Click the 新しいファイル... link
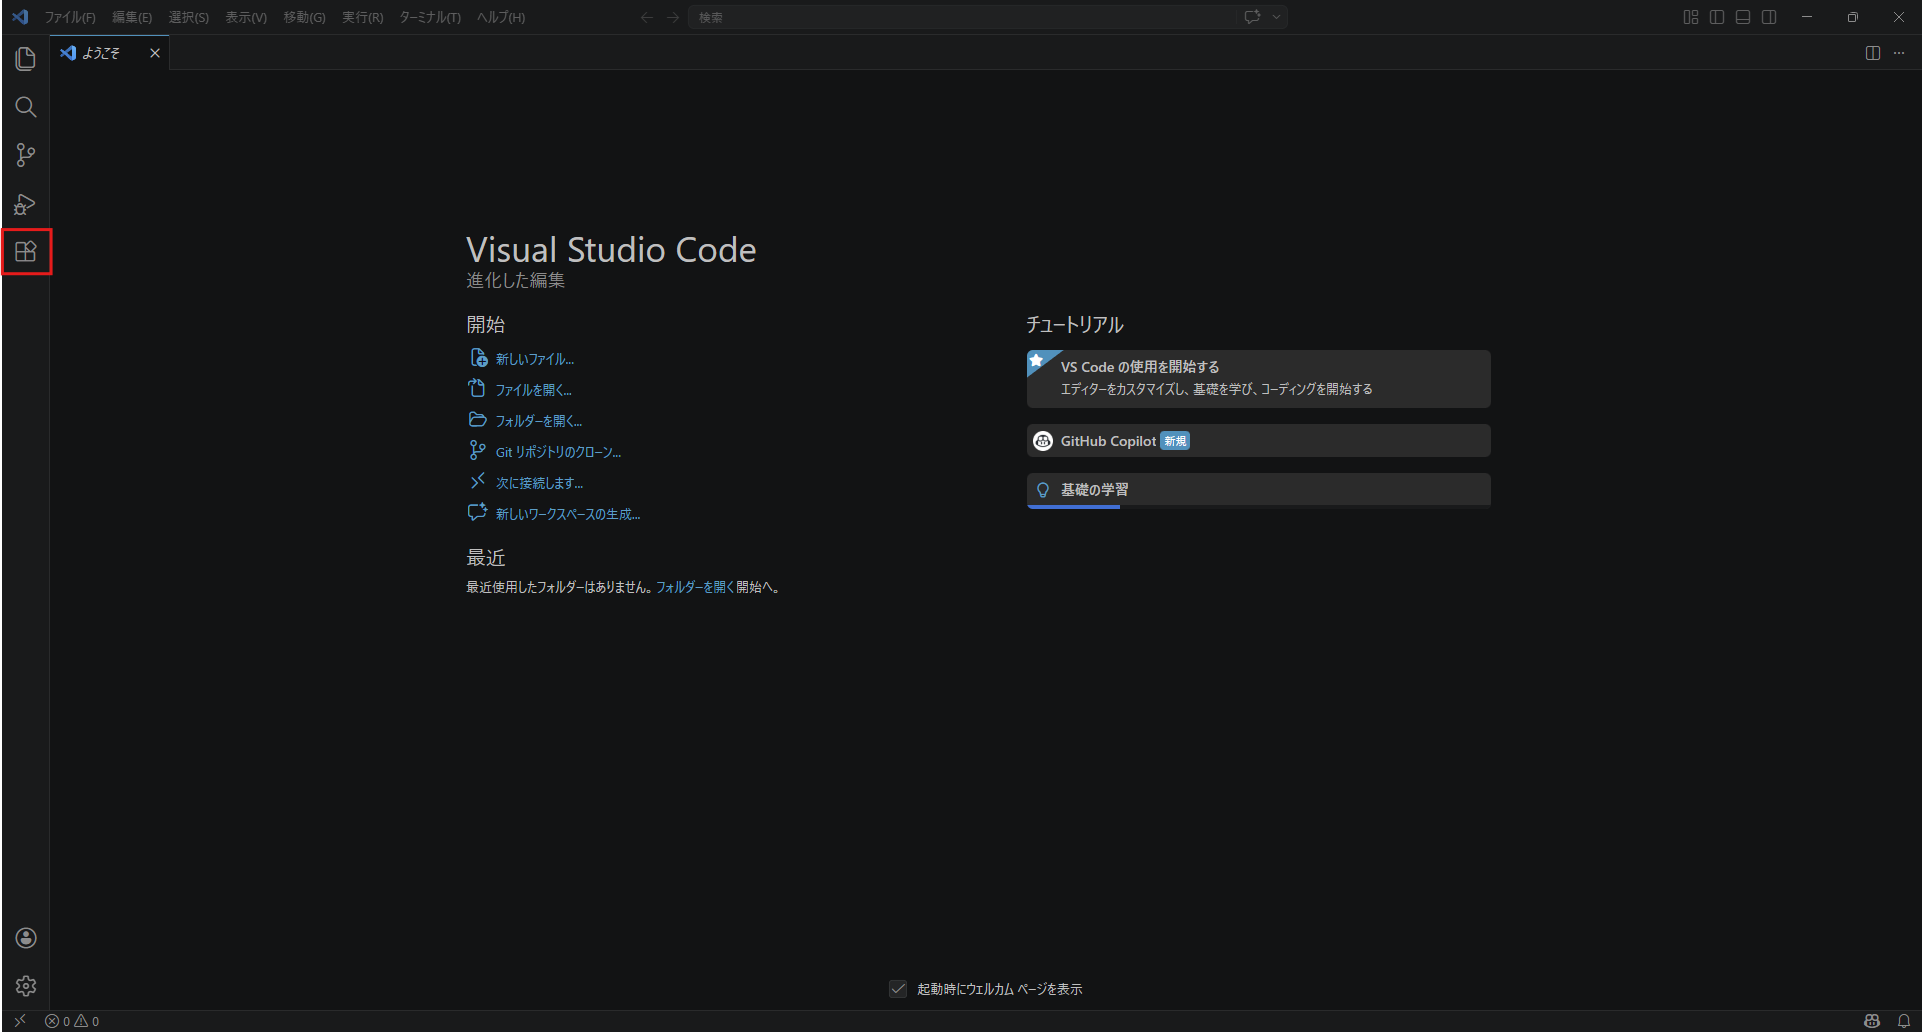The height and width of the screenshot is (1032, 1922). click(x=534, y=359)
